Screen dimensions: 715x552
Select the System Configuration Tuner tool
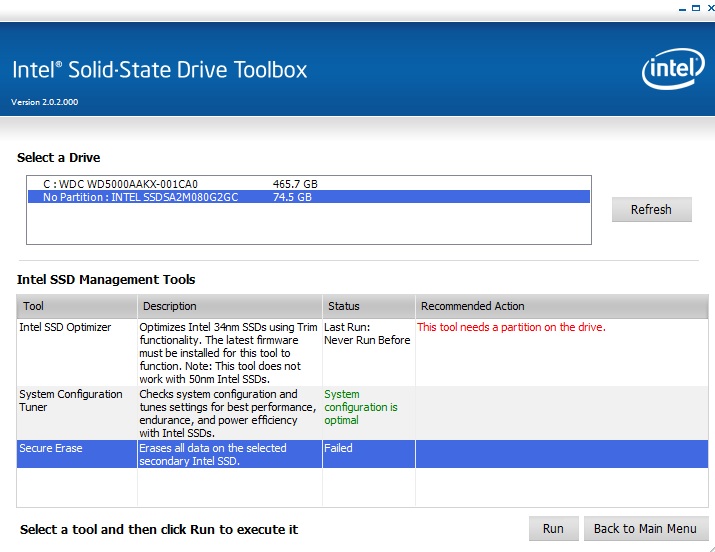(x=362, y=413)
